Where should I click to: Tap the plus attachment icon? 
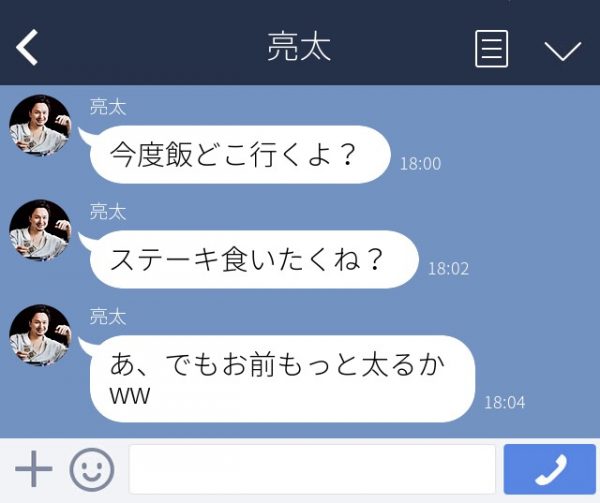pyautogui.click(x=34, y=469)
